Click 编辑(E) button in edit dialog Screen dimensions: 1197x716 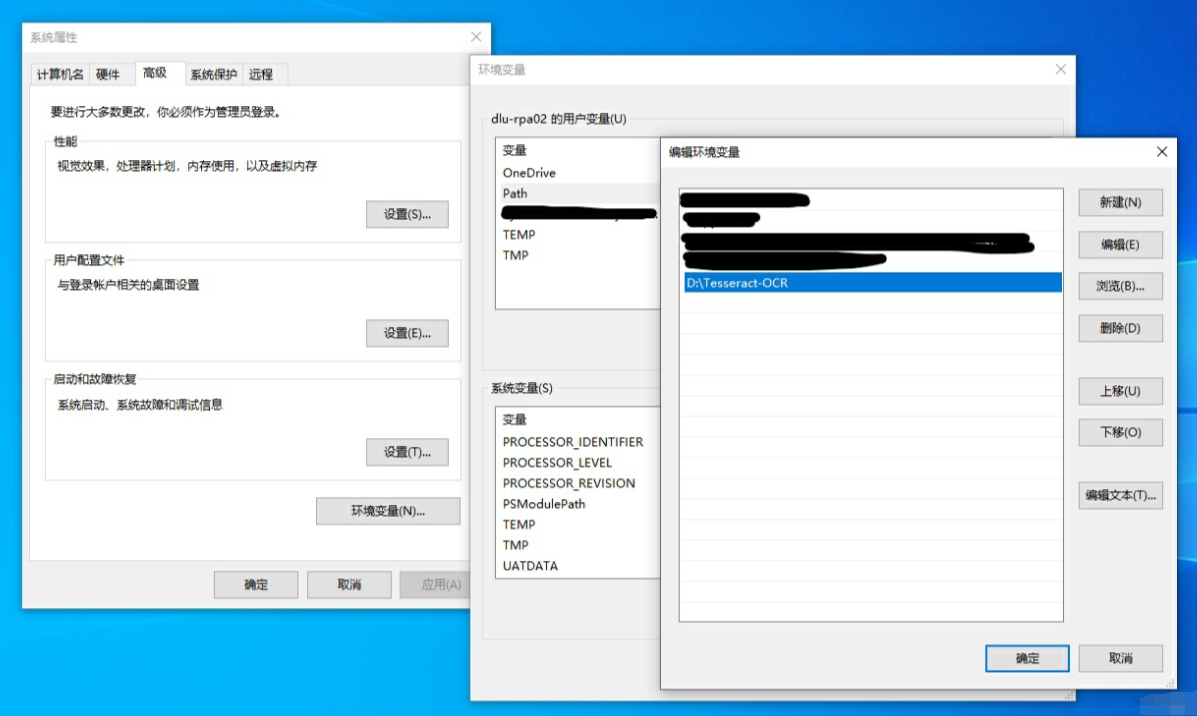pyautogui.click(x=1120, y=244)
